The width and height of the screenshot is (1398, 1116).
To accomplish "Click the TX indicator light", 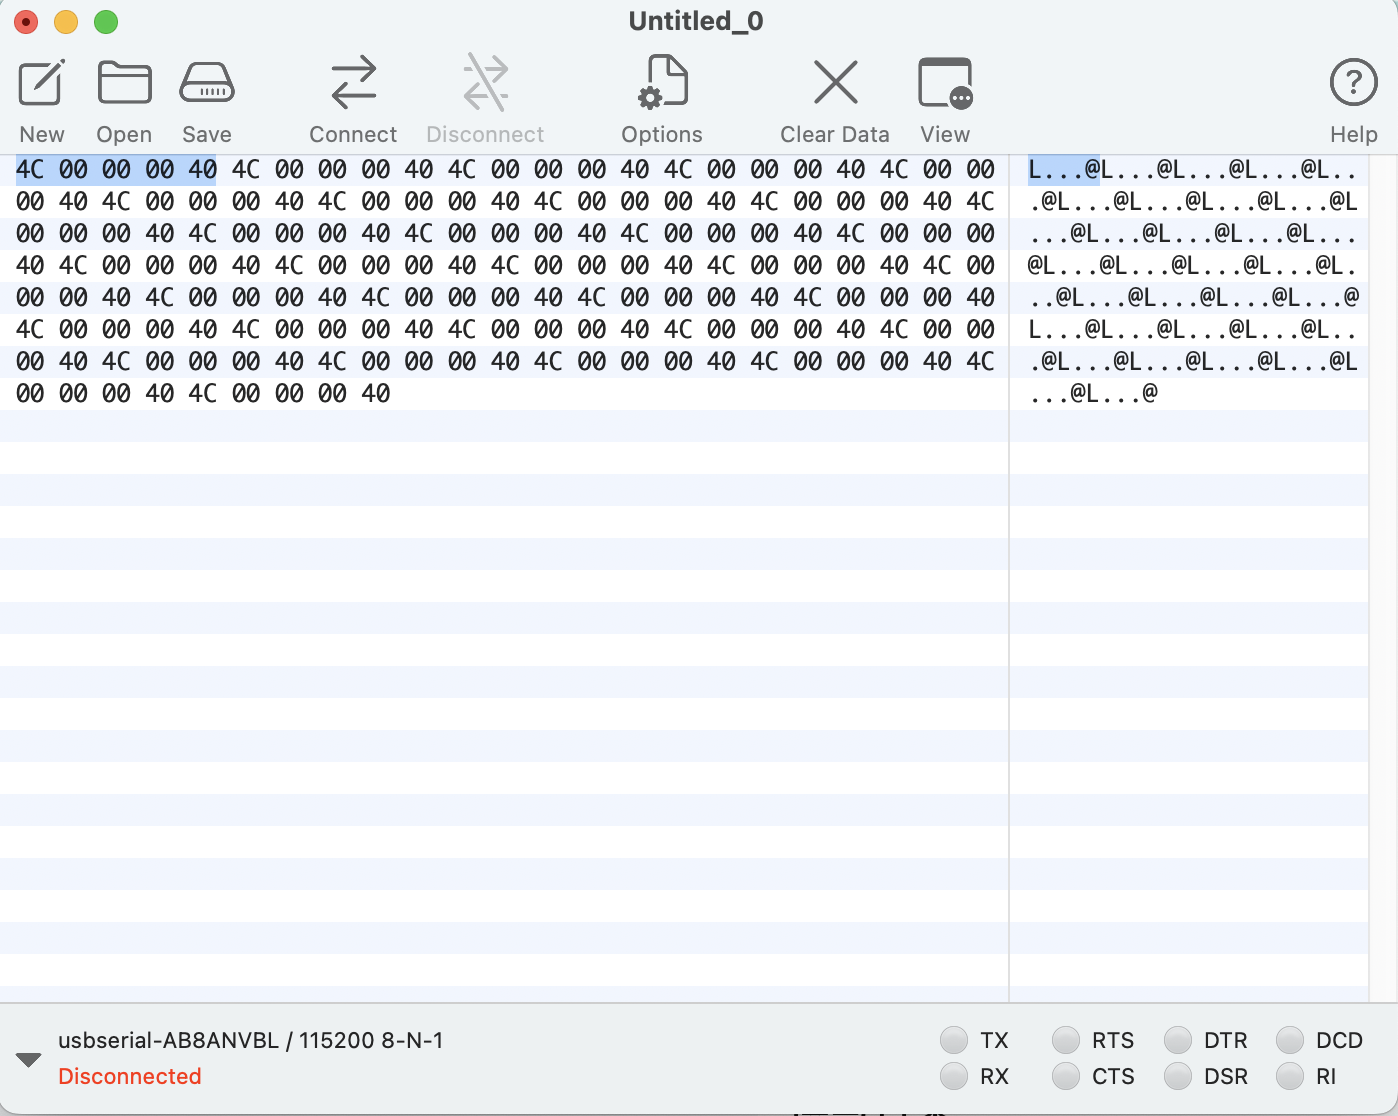I will click(x=954, y=1040).
